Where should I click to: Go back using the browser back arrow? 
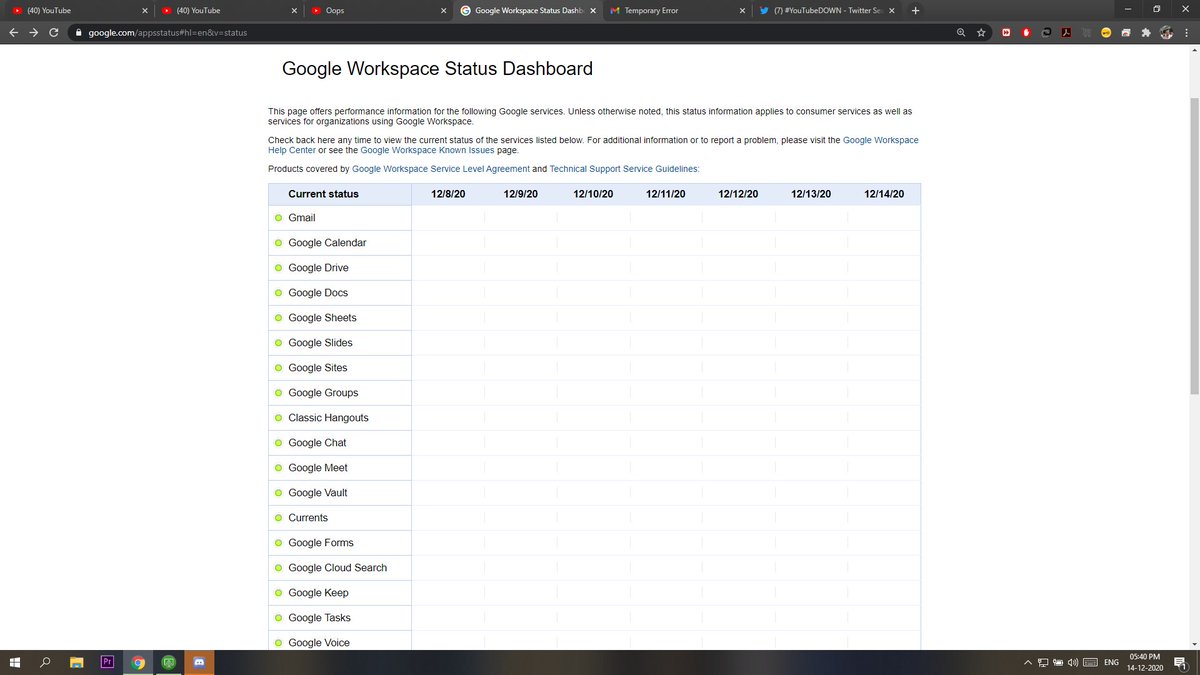13,32
